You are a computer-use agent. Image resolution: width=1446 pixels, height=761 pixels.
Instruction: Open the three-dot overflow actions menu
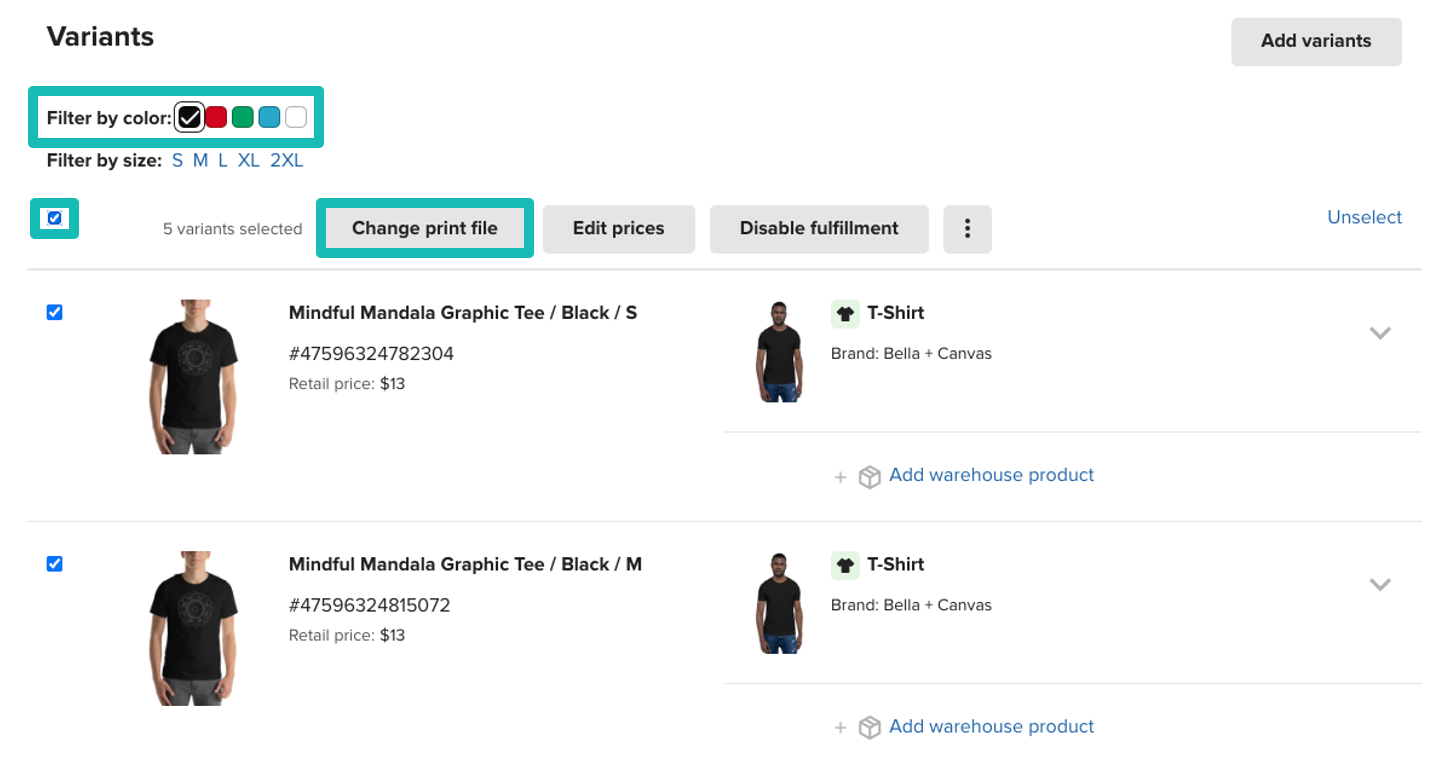coord(967,229)
